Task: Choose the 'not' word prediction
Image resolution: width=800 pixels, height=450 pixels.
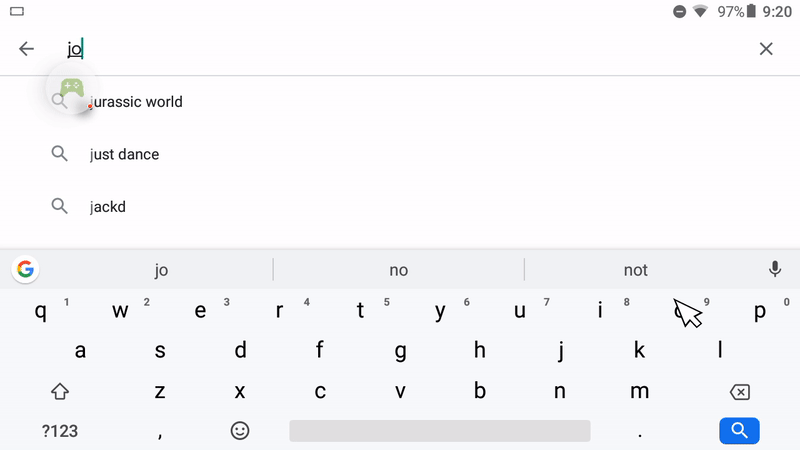Action: tap(635, 269)
